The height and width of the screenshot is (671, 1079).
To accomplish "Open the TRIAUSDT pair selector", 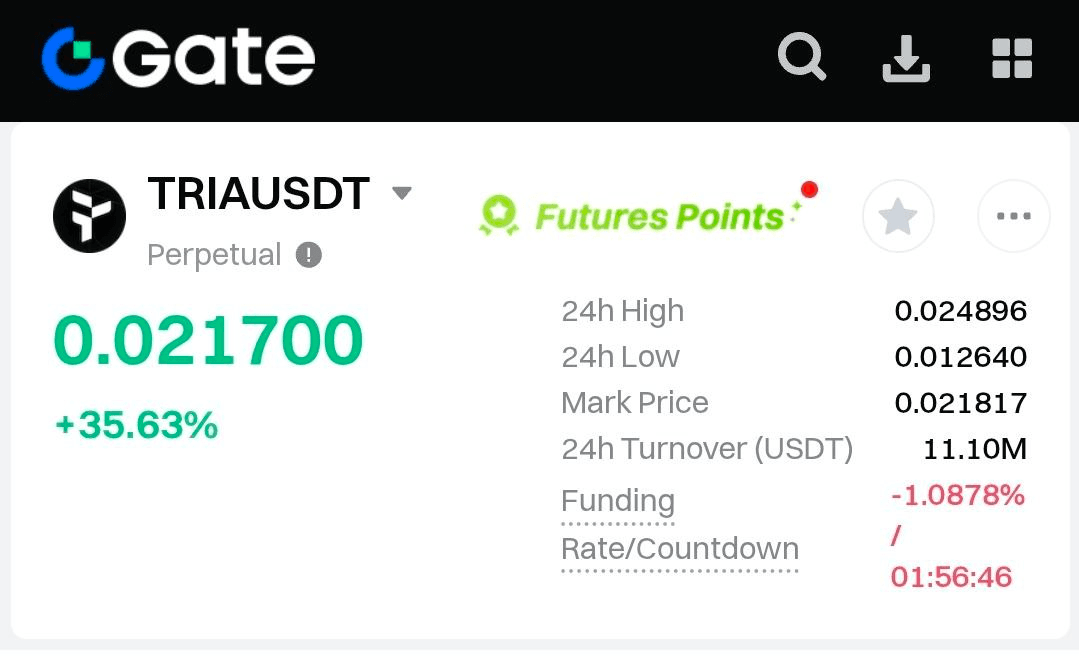I will click(258, 193).
